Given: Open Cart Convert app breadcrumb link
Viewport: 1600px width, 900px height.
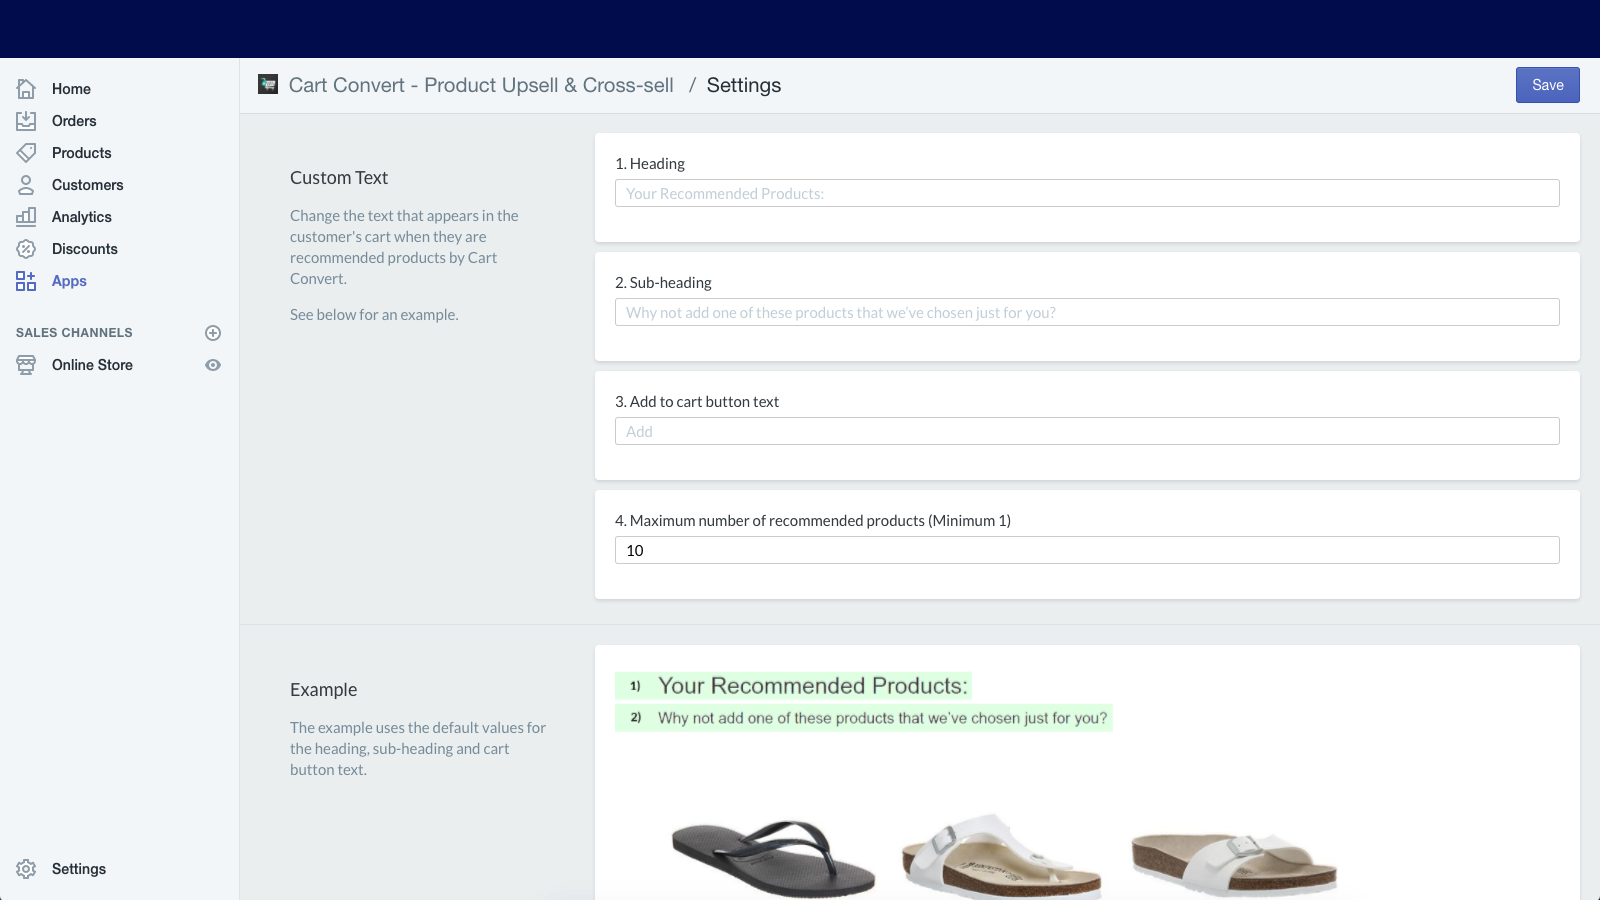Looking at the screenshot, I should click(480, 85).
